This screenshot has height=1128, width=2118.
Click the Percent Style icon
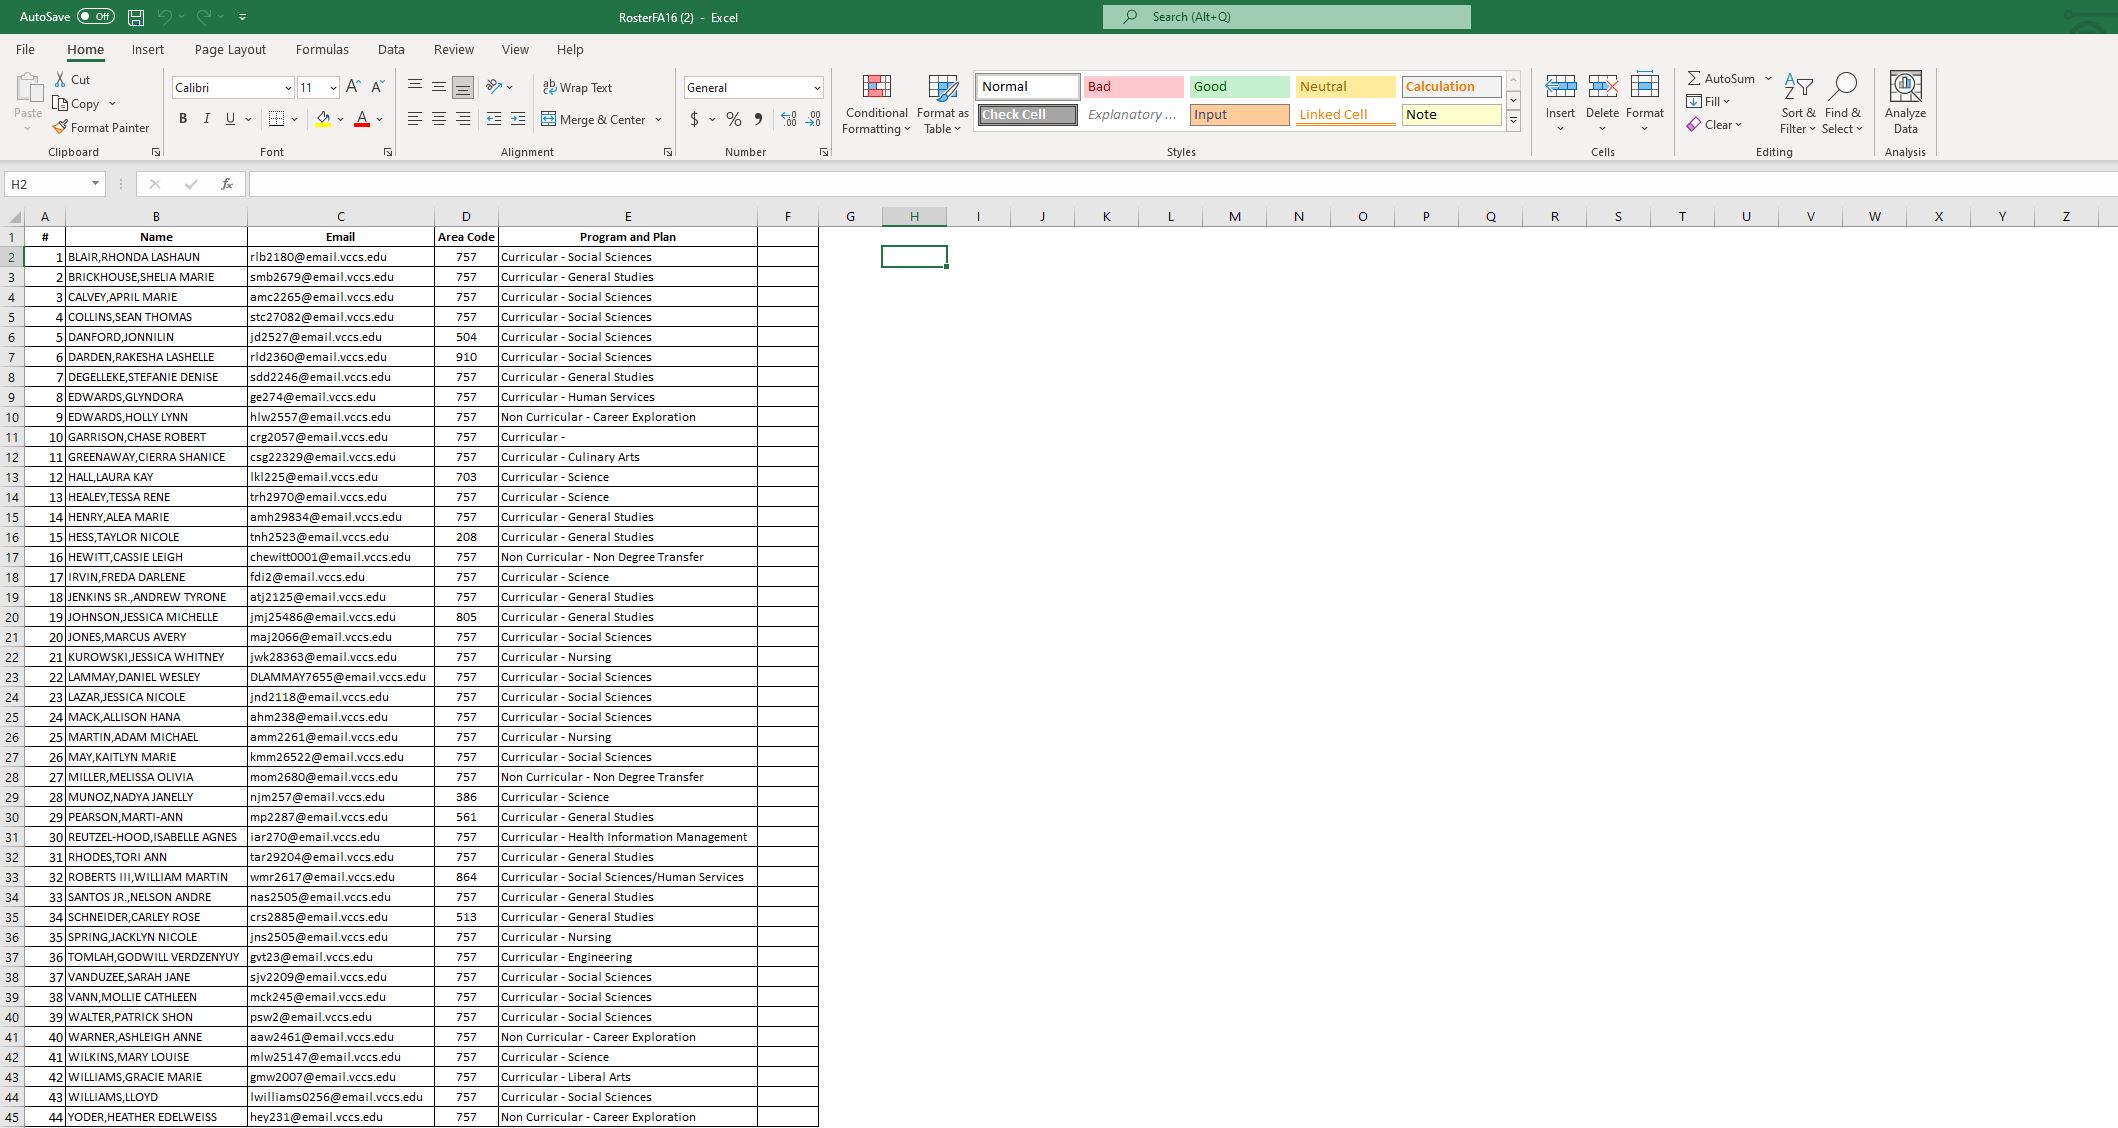click(733, 119)
